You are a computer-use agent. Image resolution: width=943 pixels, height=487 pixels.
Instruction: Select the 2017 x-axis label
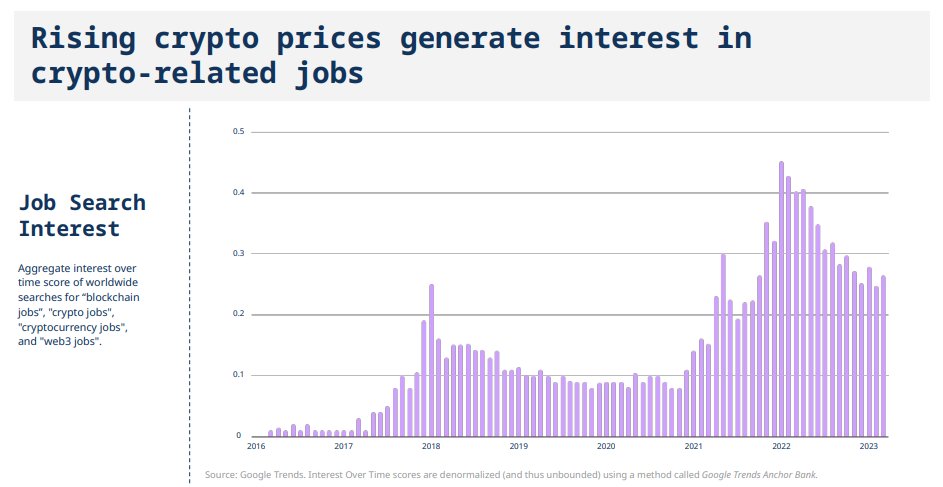pyautogui.click(x=343, y=446)
